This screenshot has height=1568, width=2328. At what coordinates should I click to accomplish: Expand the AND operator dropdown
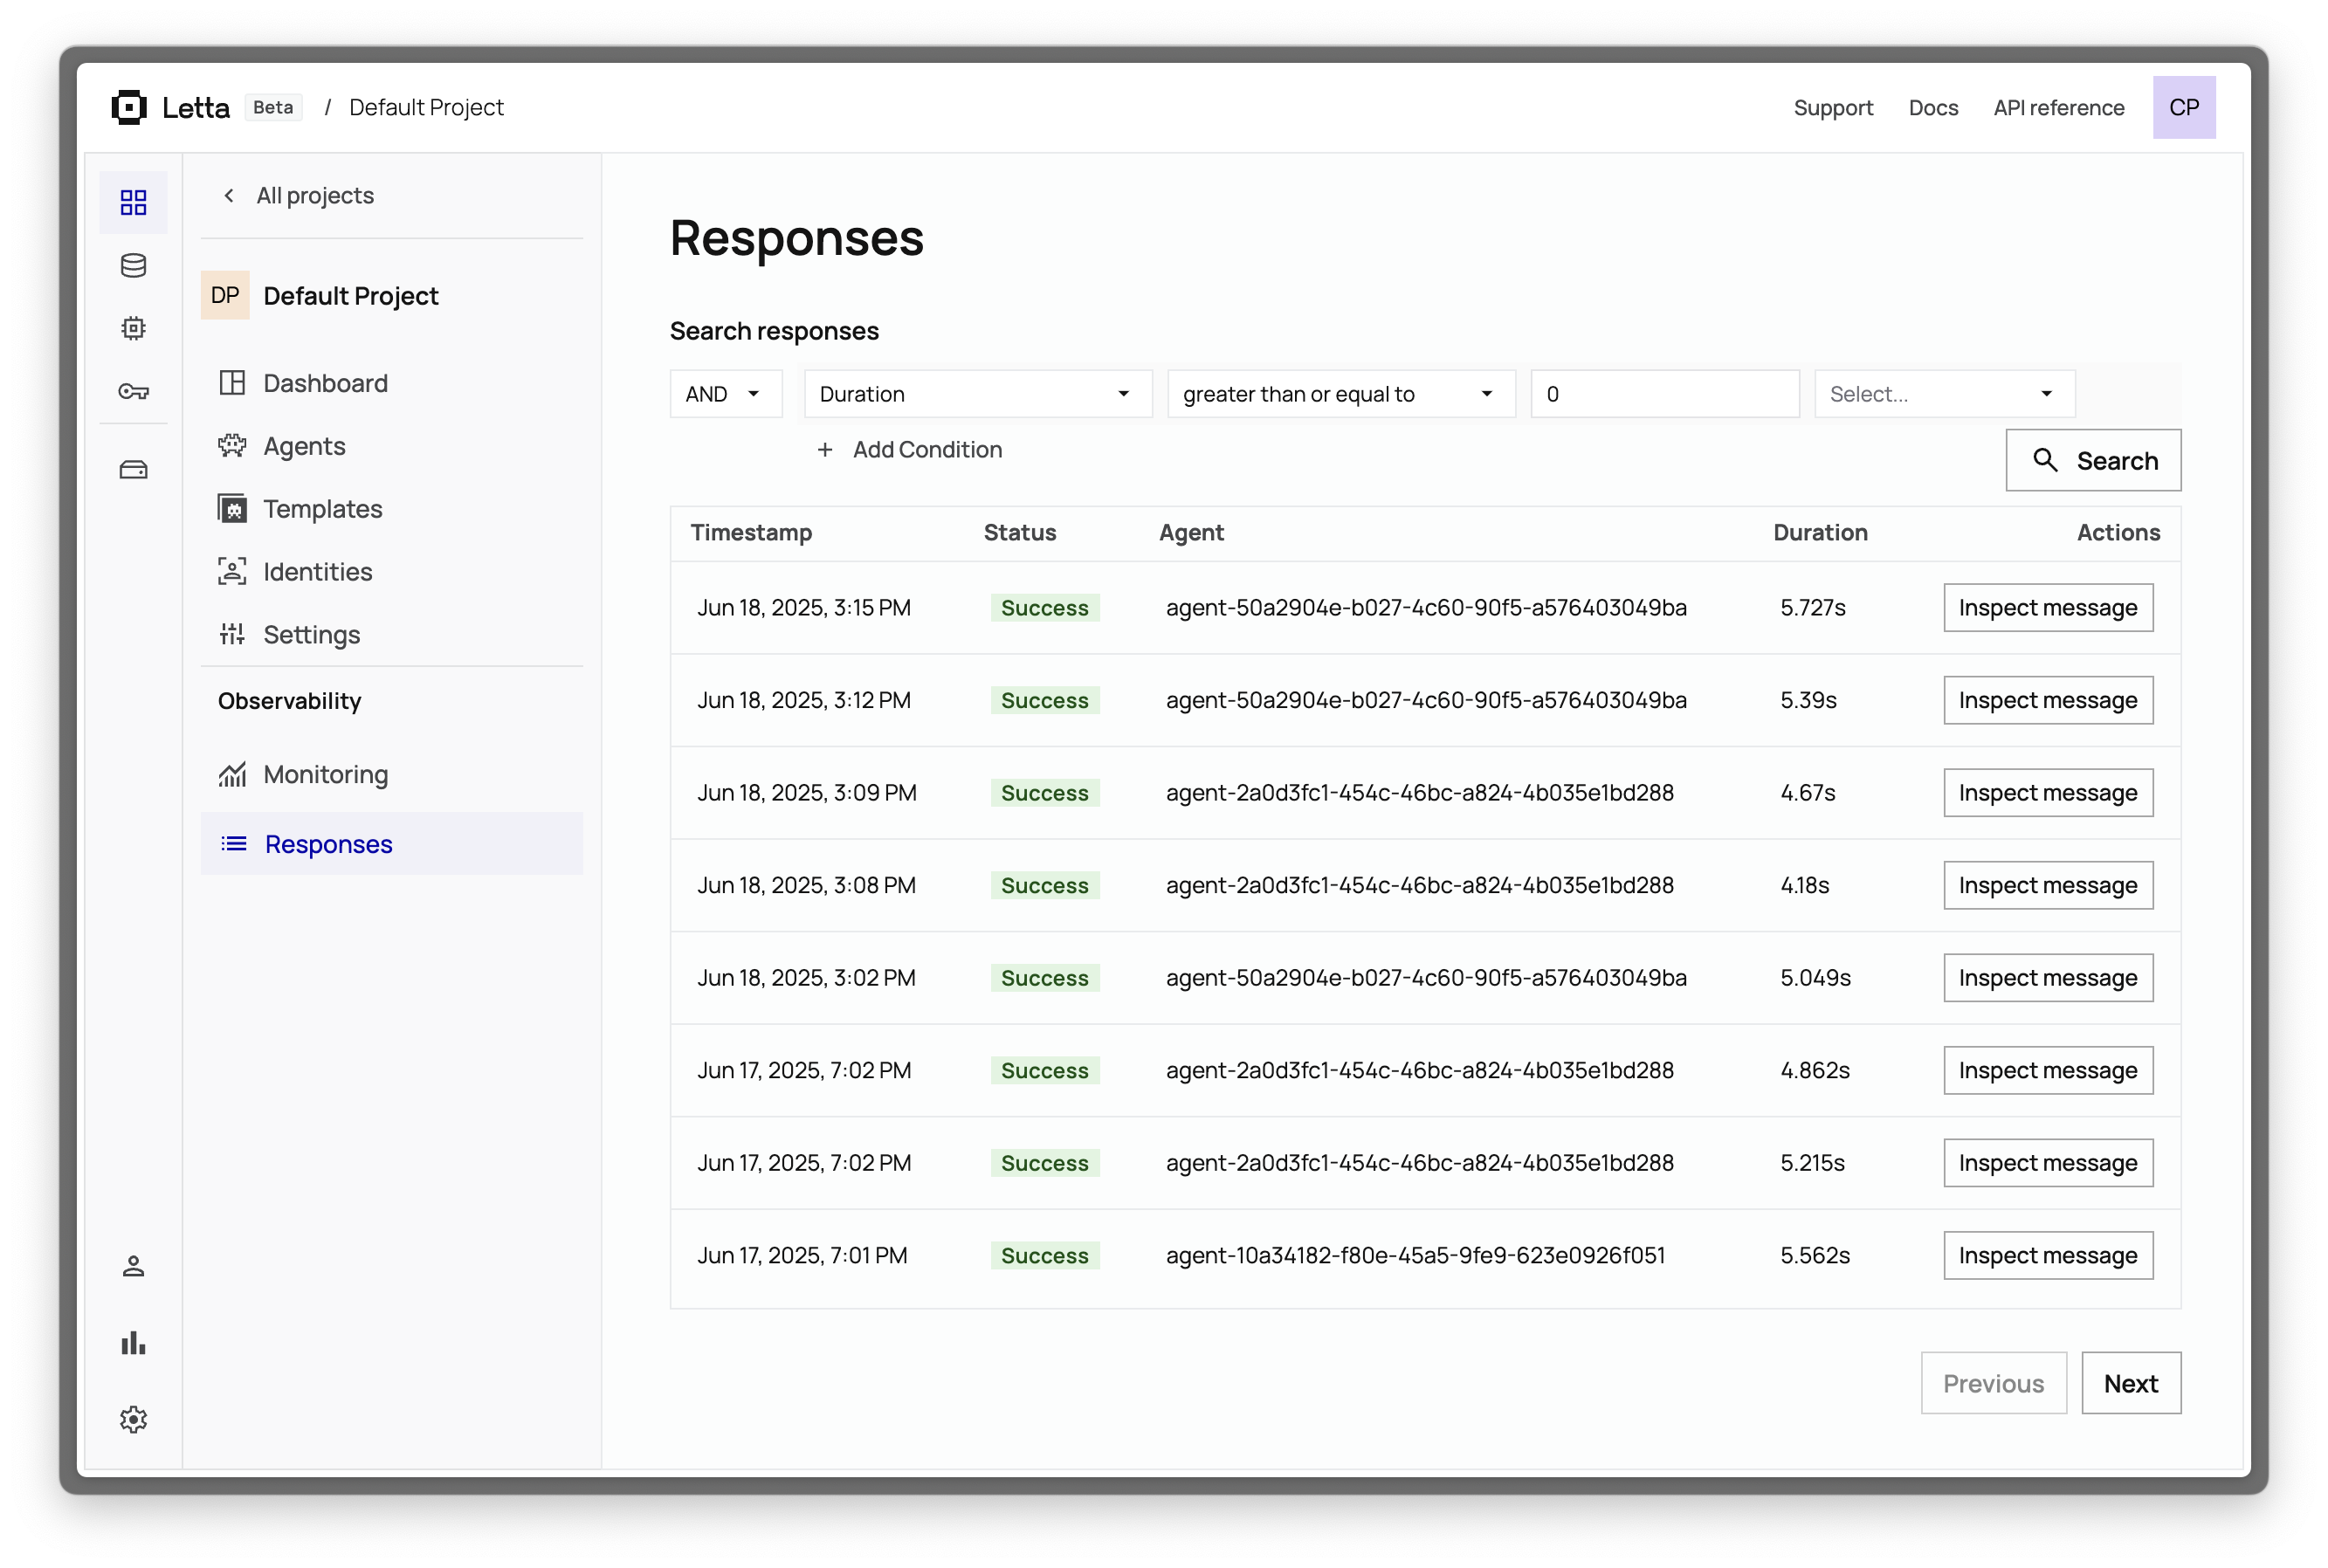pyautogui.click(x=725, y=394)
